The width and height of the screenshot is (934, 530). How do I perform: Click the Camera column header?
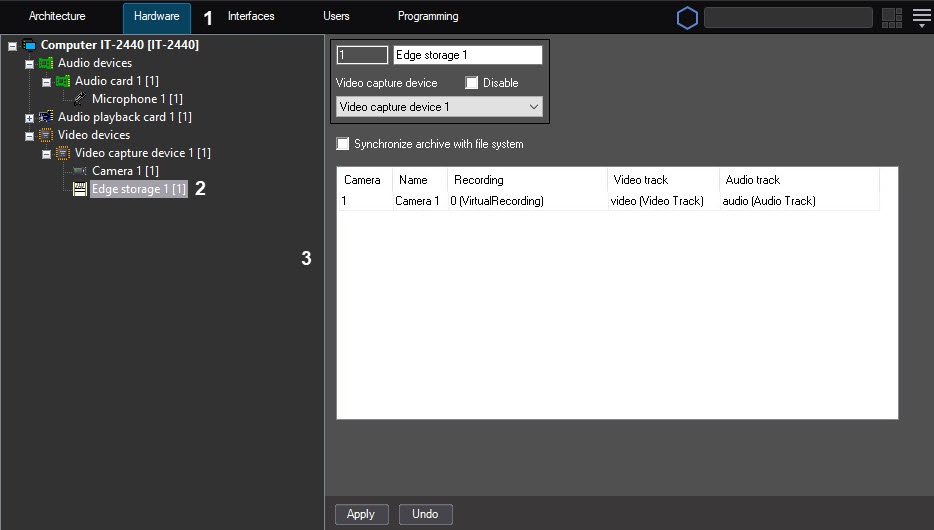[x=365, y=180]
